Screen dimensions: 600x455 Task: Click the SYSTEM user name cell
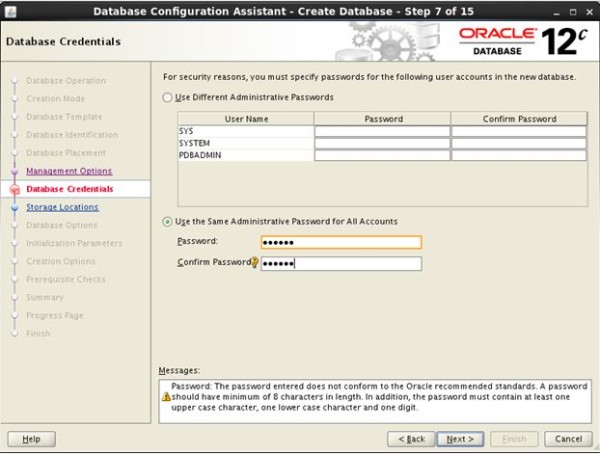click(246, 144)
